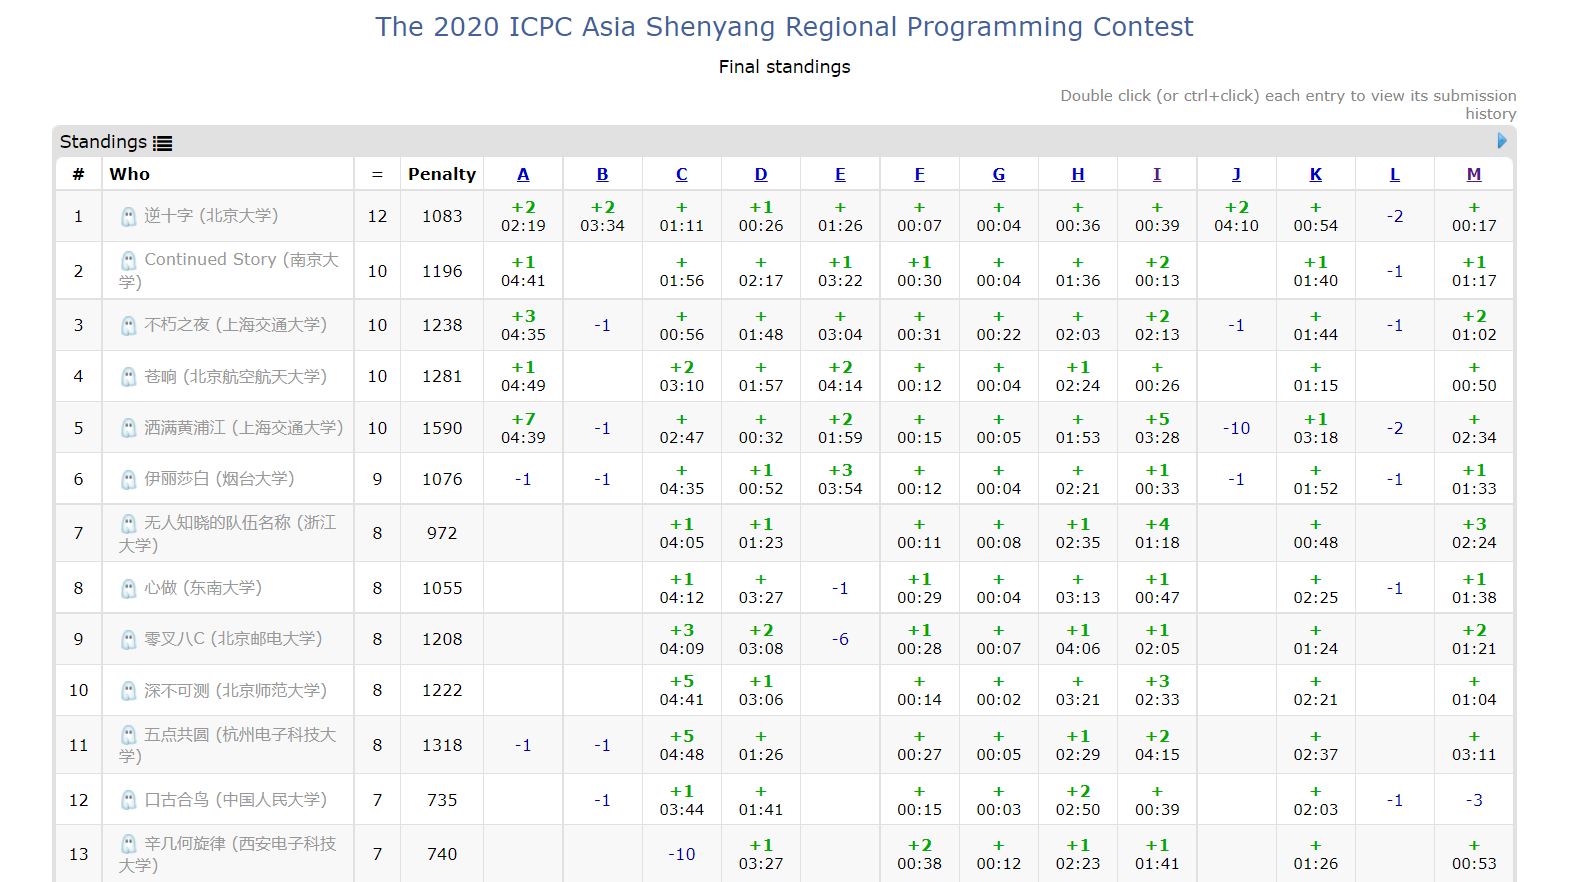
Task: Click the team icon beside 心做 (东南大学)
Action: point(128,588)
